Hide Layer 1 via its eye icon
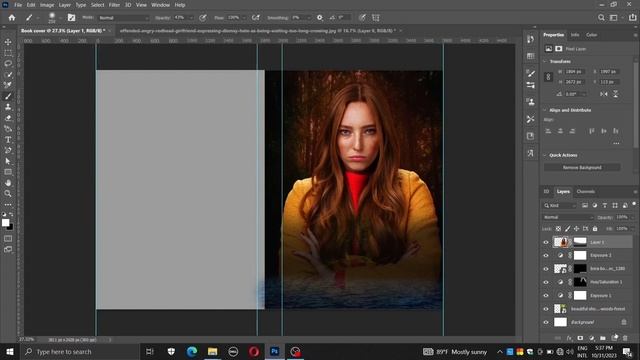640x360 pixels. coord(546,242)
